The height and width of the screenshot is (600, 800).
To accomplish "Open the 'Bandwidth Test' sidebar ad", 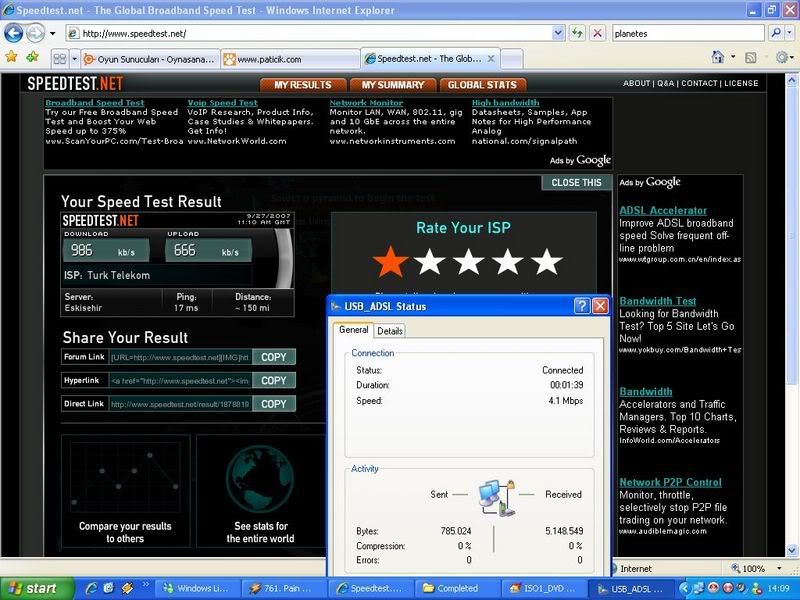I will (x=658, y=302).
